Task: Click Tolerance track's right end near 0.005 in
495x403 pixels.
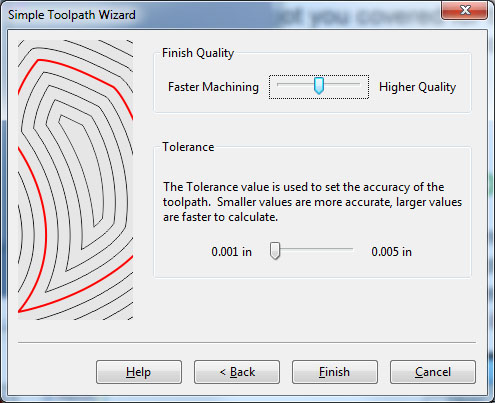Action: (351, 249)
